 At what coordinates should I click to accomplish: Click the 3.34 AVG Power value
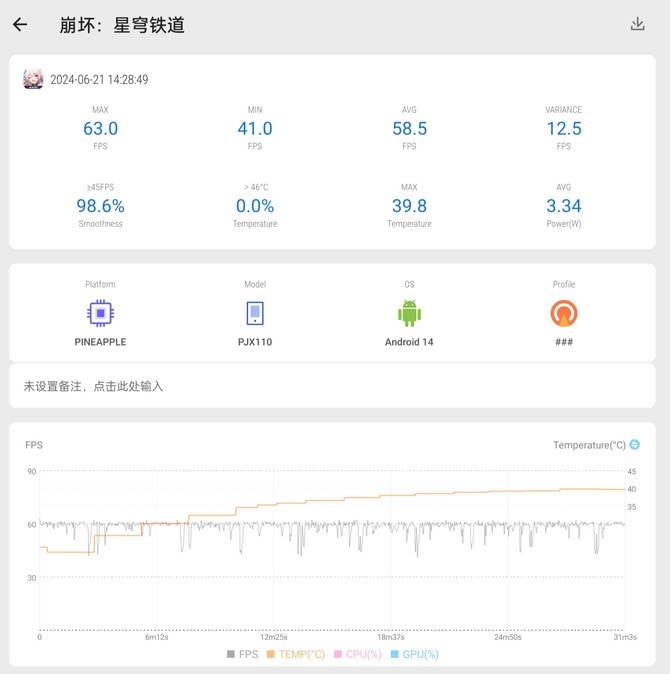564,206
